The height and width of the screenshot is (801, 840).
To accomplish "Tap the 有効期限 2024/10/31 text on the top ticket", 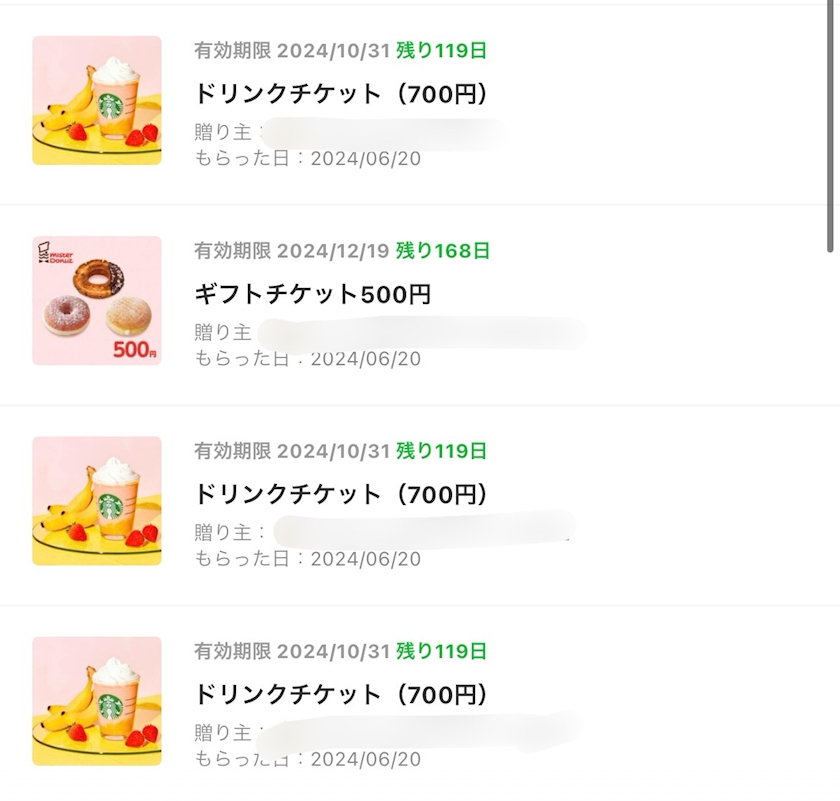I will point(291,50).
